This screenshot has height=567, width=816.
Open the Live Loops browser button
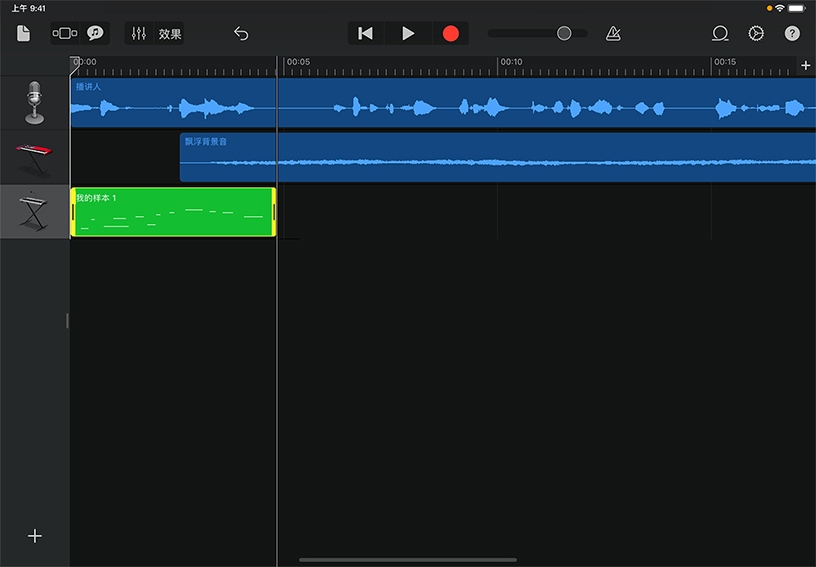pyautogui.click(x=95, y=34)
